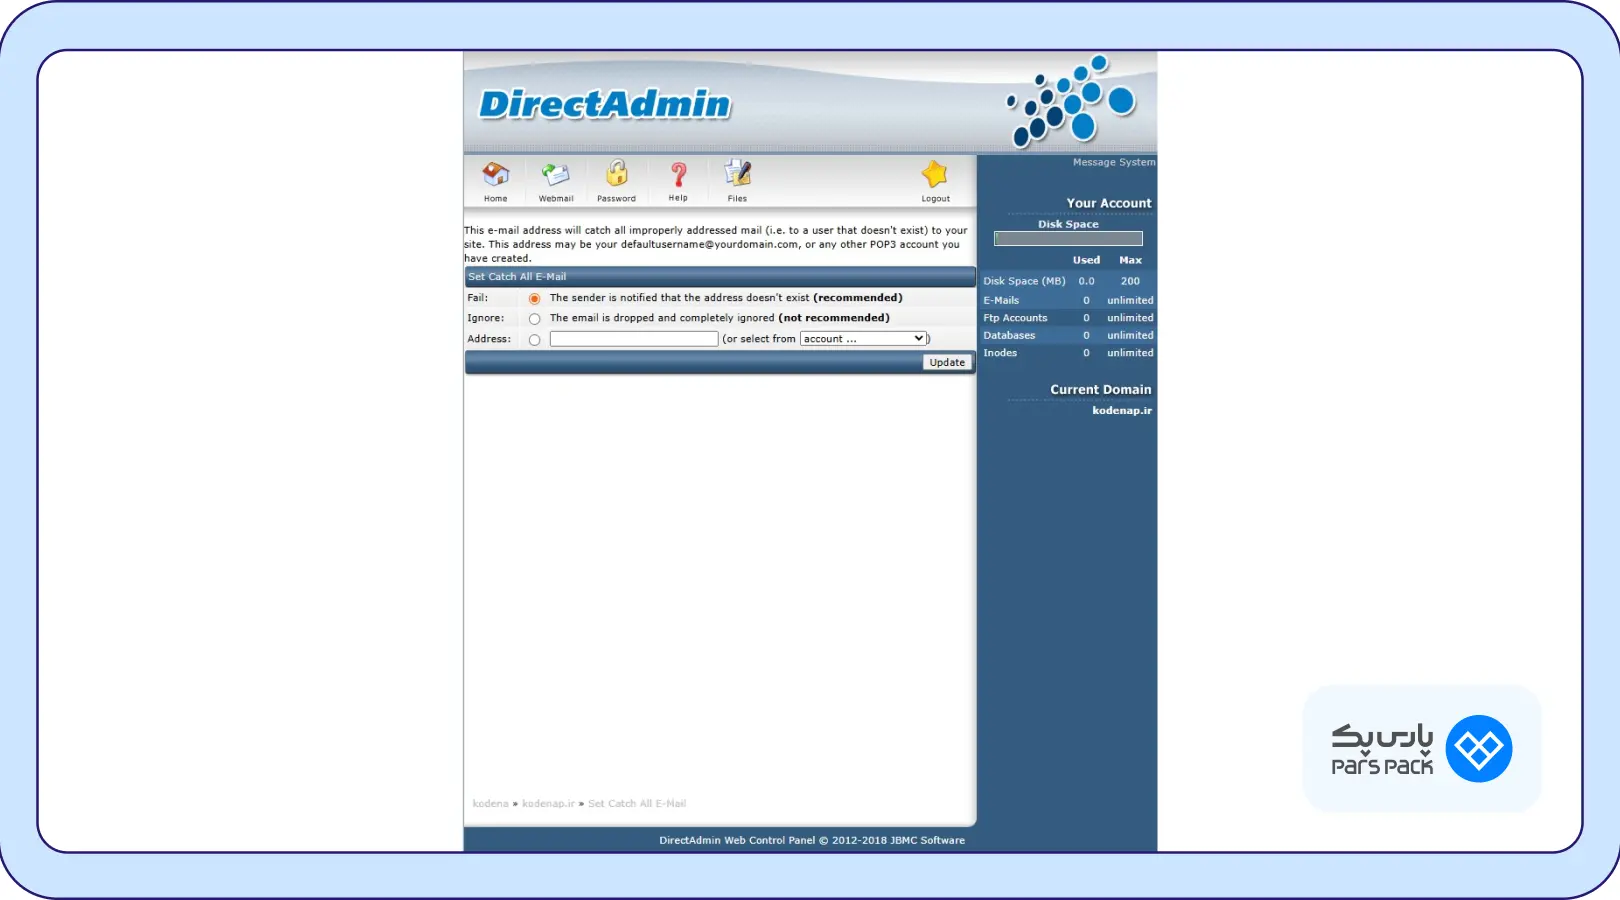Click the kodenap.ir breadcrumb link
Viewport: 1620px width, 900px height.
click(548, 803)
